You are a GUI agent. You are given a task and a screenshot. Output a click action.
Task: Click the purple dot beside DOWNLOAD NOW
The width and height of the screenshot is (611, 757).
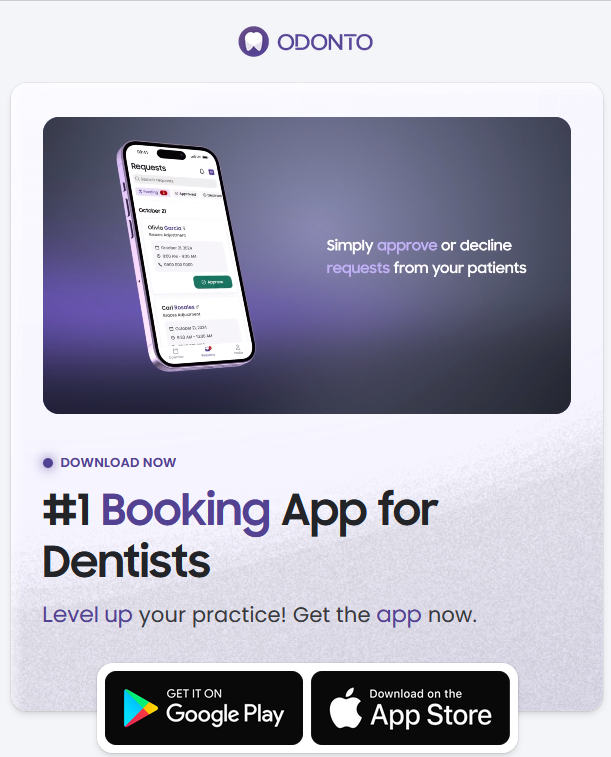coord(48,463)
